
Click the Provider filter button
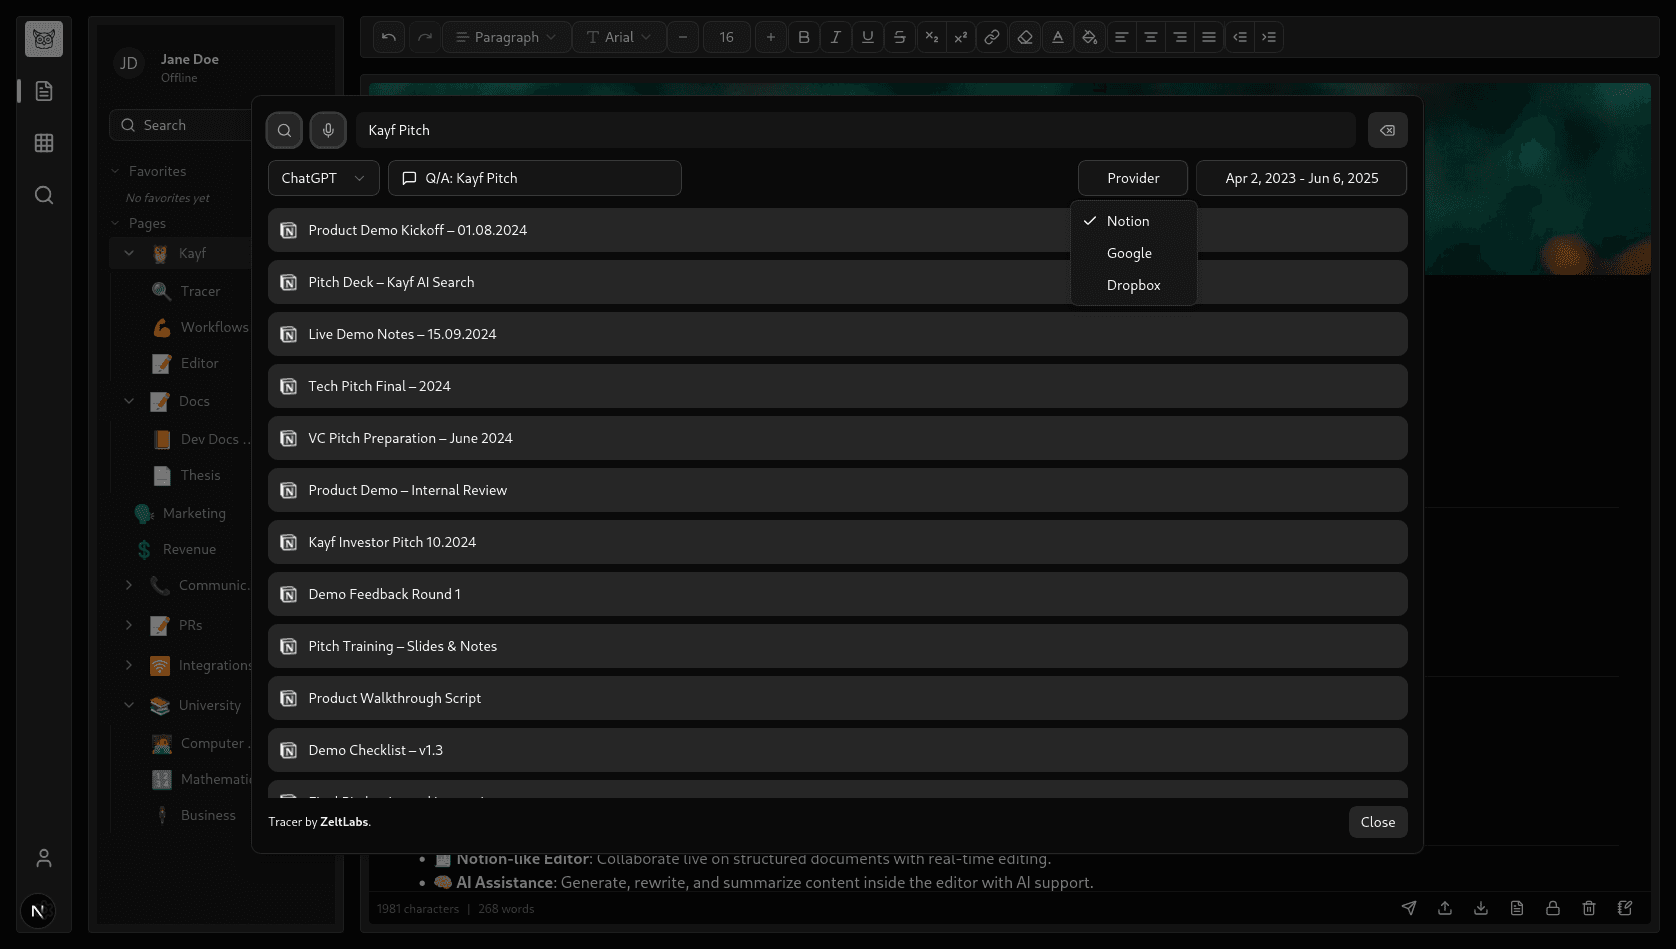[x=1133, y=178]
